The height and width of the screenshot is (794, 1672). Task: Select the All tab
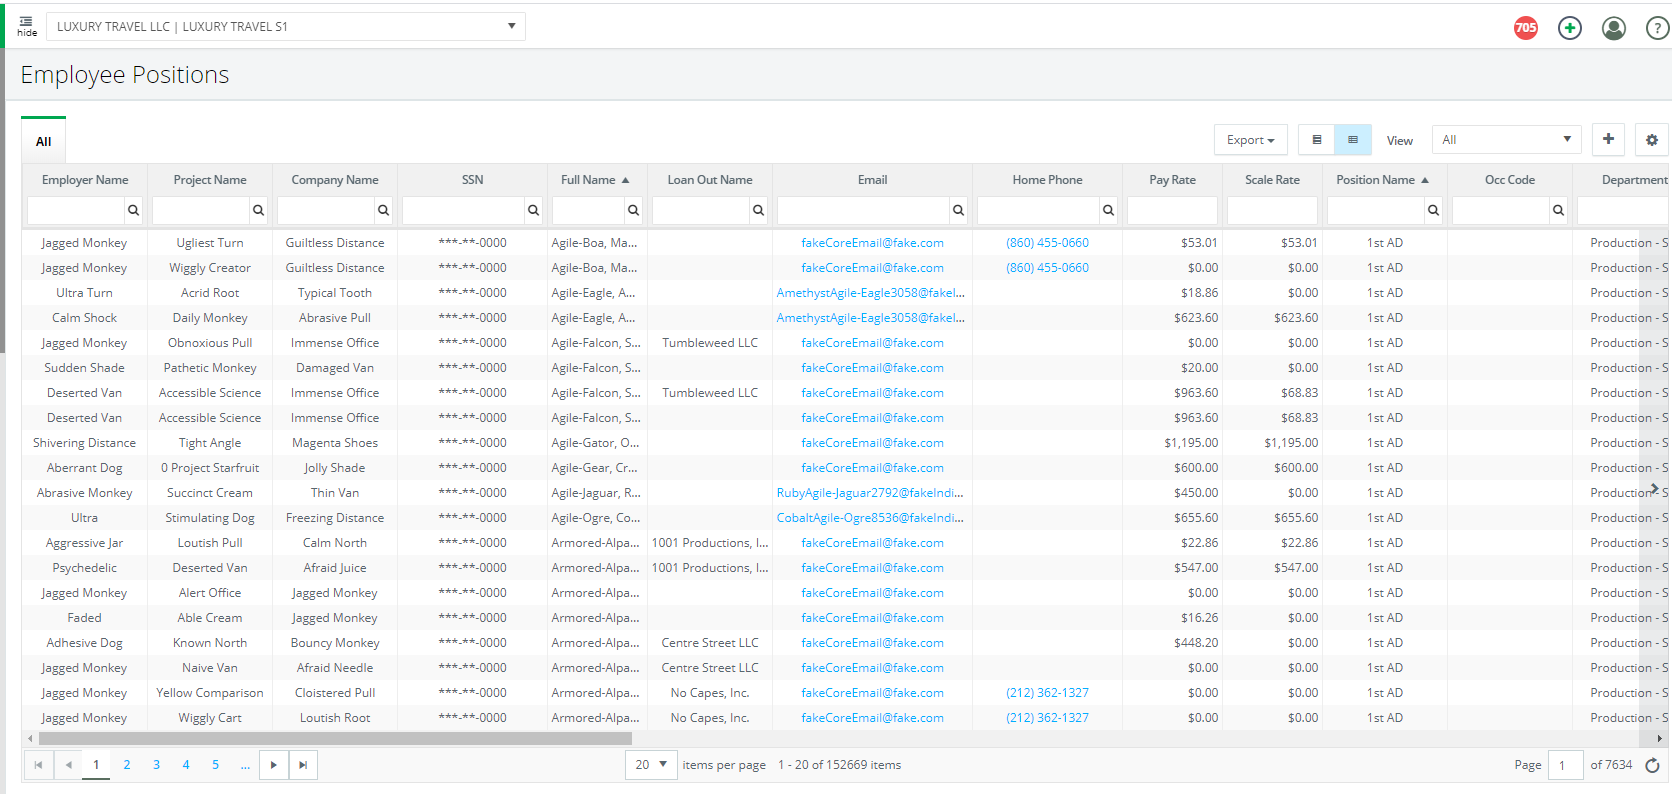click(43, 141)
